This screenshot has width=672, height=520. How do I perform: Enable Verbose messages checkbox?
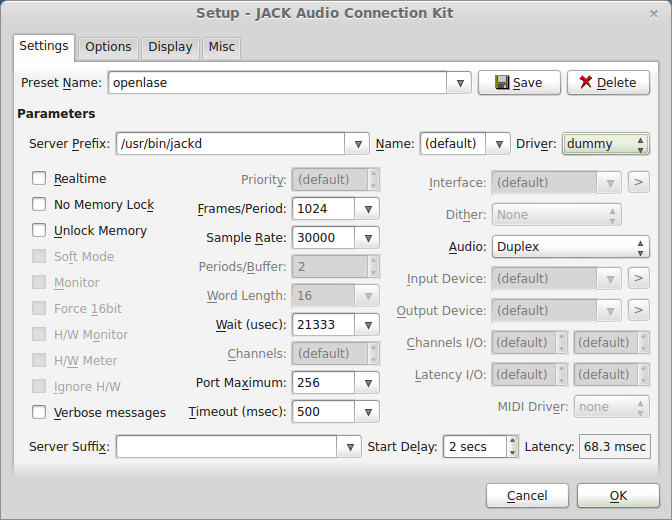click(x=39, y=412)
